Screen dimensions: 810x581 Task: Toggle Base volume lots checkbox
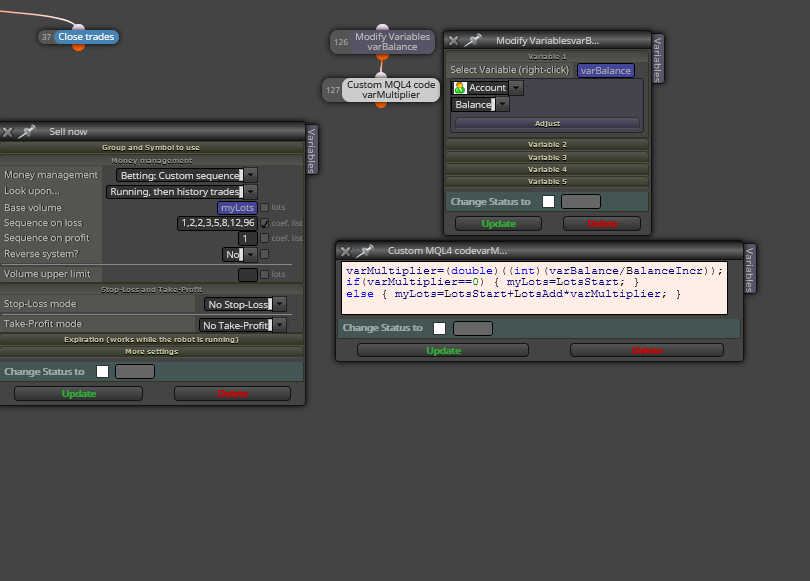pos(264,207)
